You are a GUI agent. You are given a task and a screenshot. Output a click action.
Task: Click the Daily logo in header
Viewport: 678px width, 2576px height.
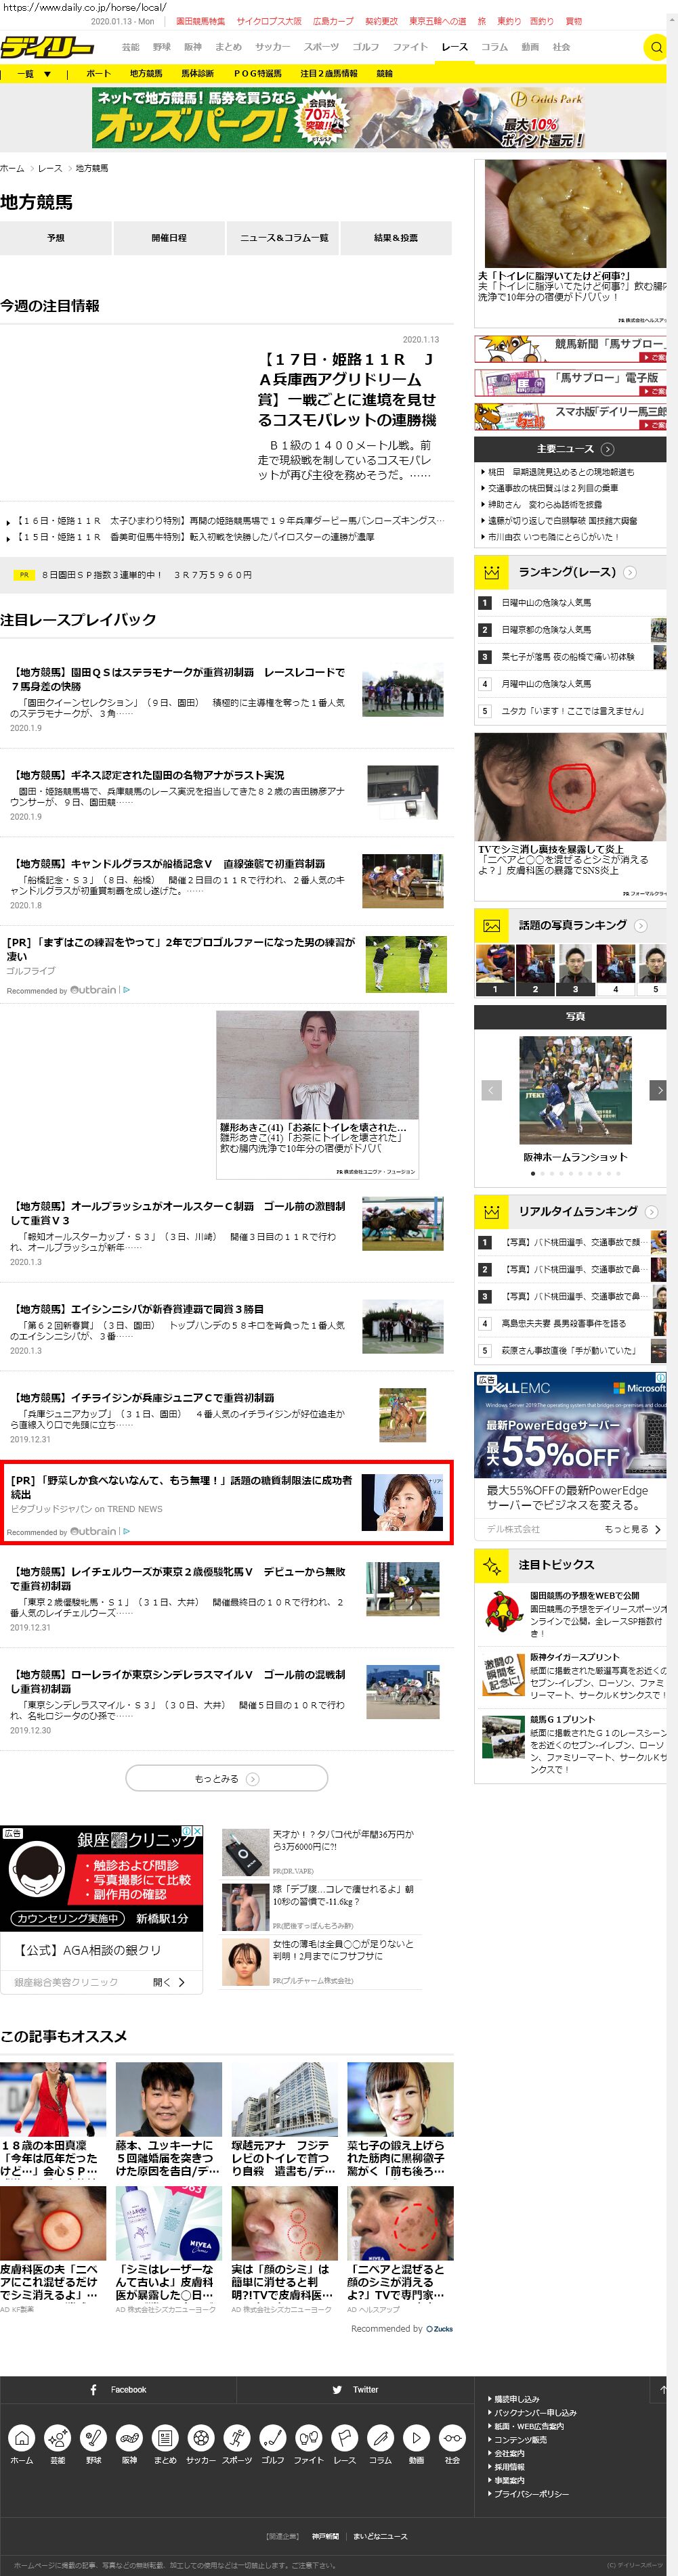[47, 47]
